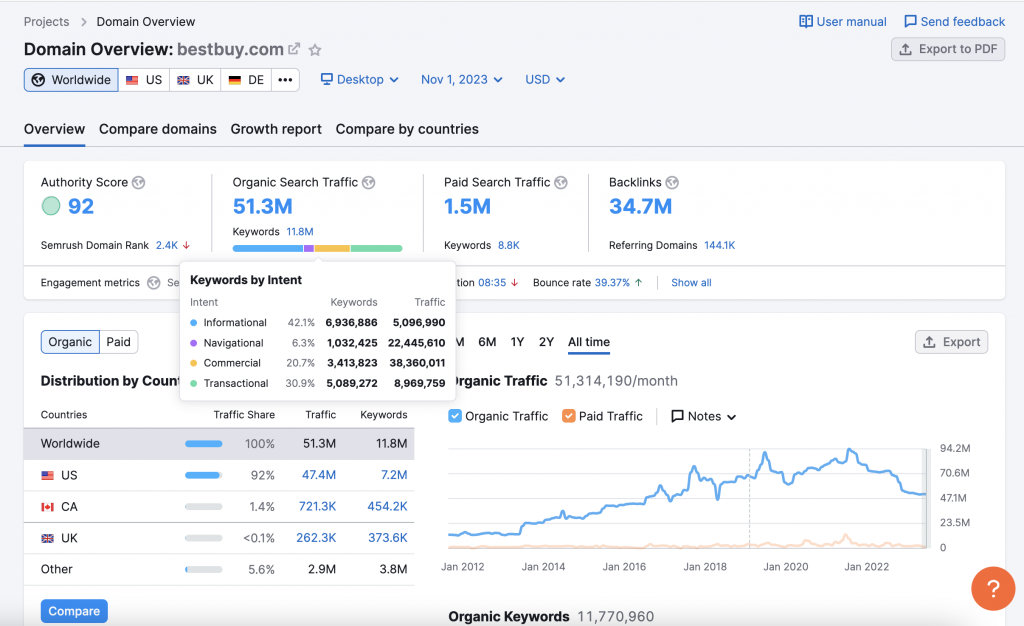Click blue Informational segment of intent bar

pyautogui.click(x=268, y=248)
